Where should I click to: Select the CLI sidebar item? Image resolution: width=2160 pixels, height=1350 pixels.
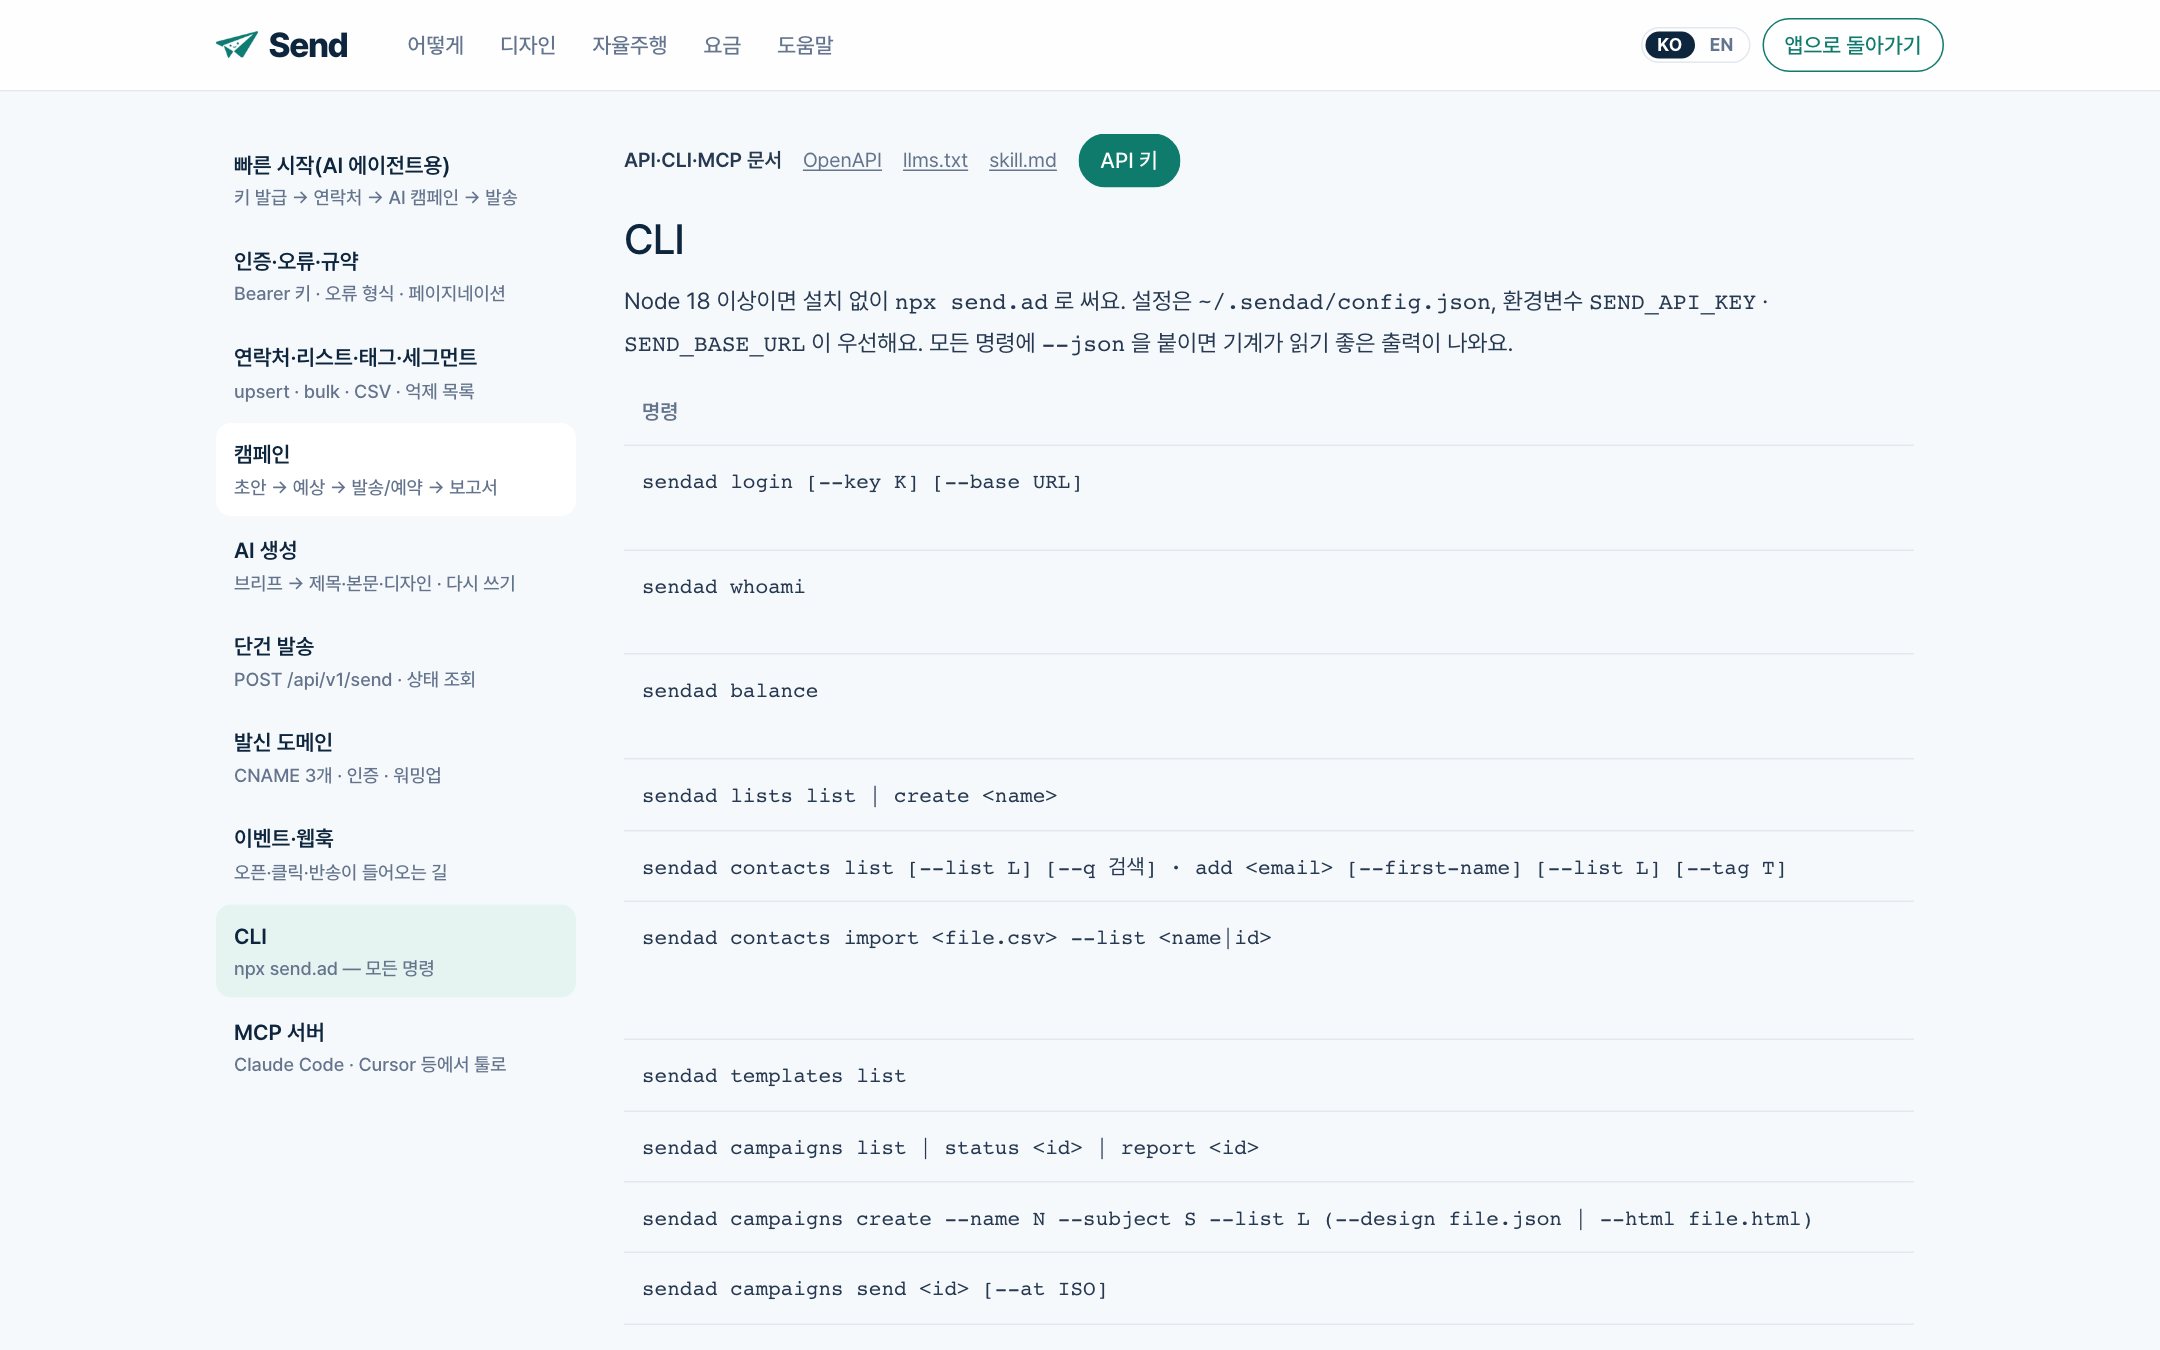(x=396, y=951)
